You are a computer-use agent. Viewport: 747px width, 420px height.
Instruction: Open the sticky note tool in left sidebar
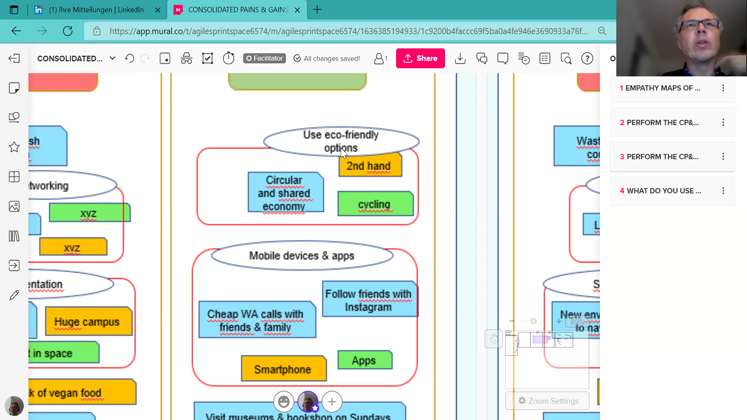tap(14, 88)
